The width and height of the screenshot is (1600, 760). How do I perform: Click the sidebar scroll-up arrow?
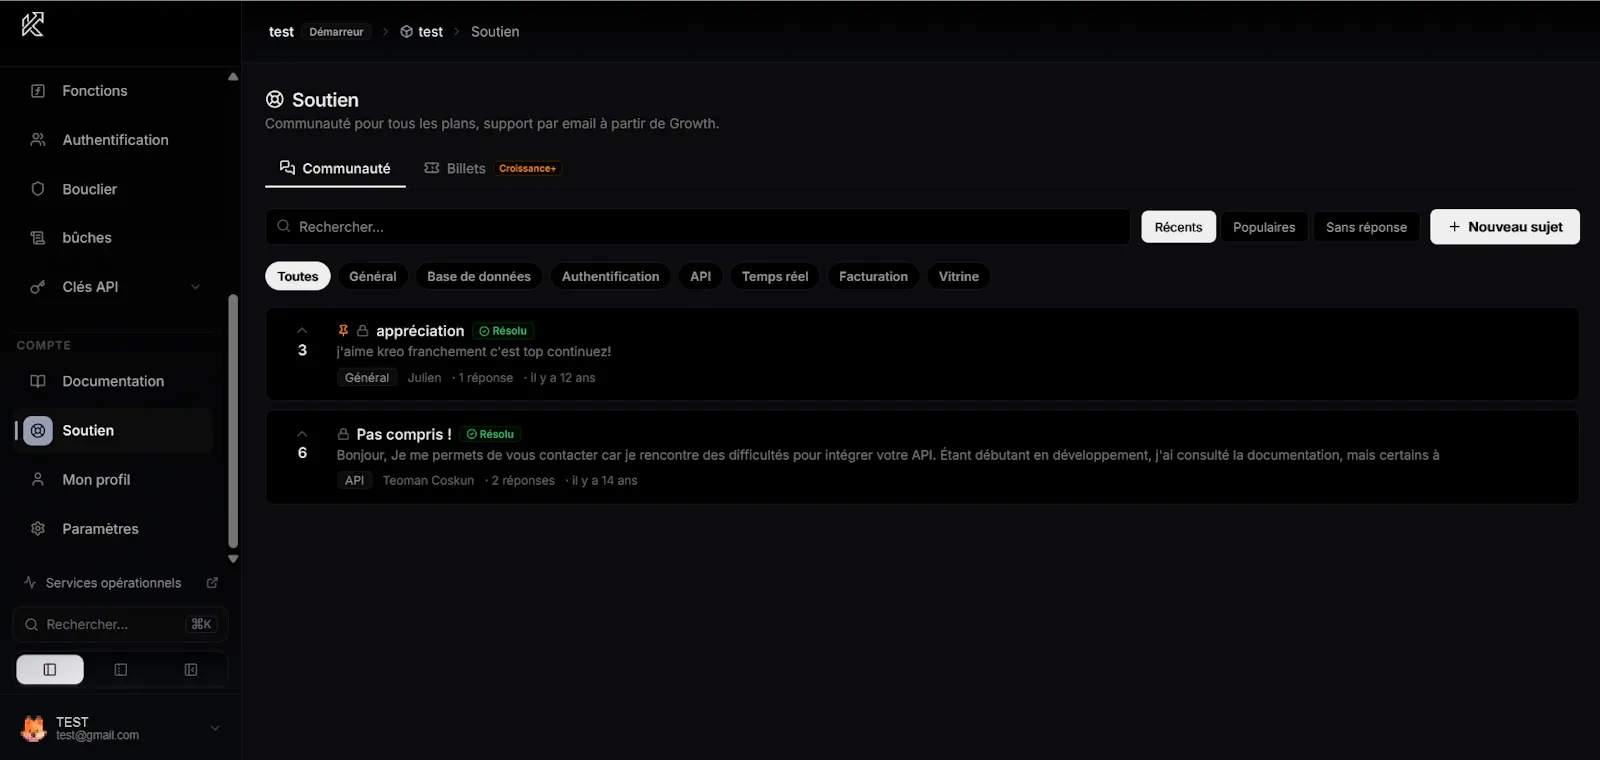[x=233, y=77]
